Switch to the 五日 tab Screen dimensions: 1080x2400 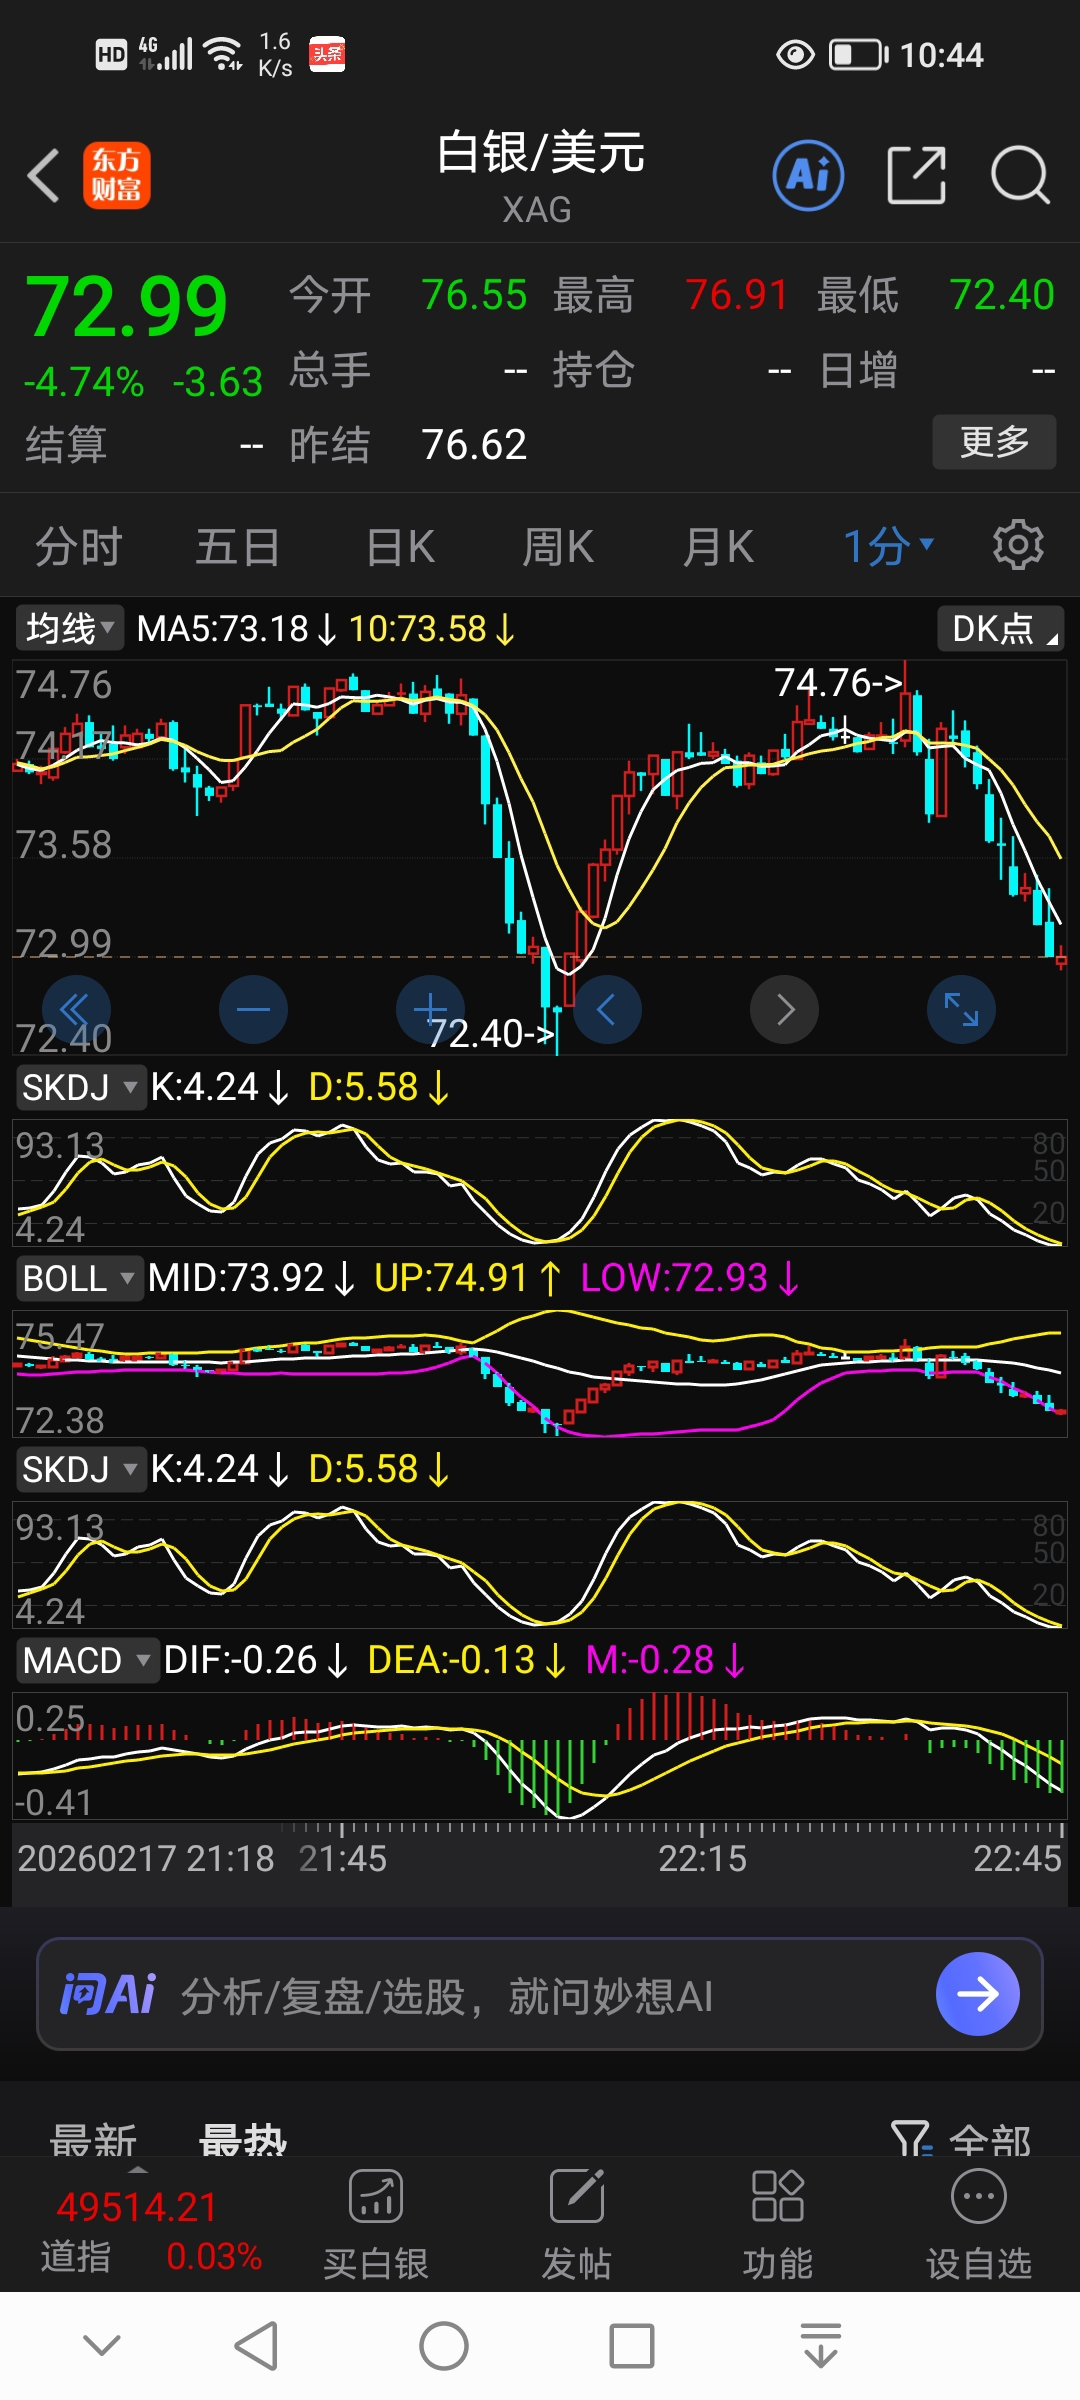tap(237, 547)
